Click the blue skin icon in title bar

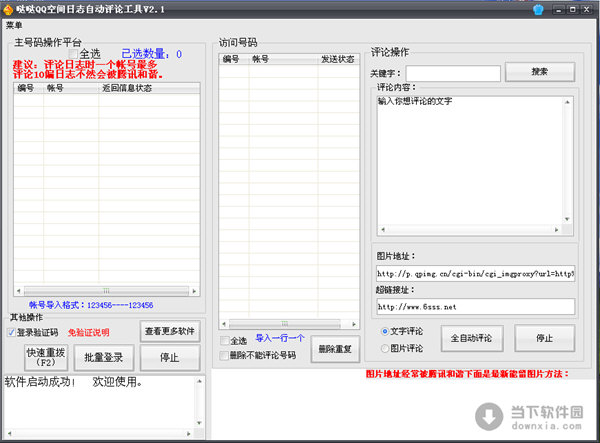tap(538, 10)
